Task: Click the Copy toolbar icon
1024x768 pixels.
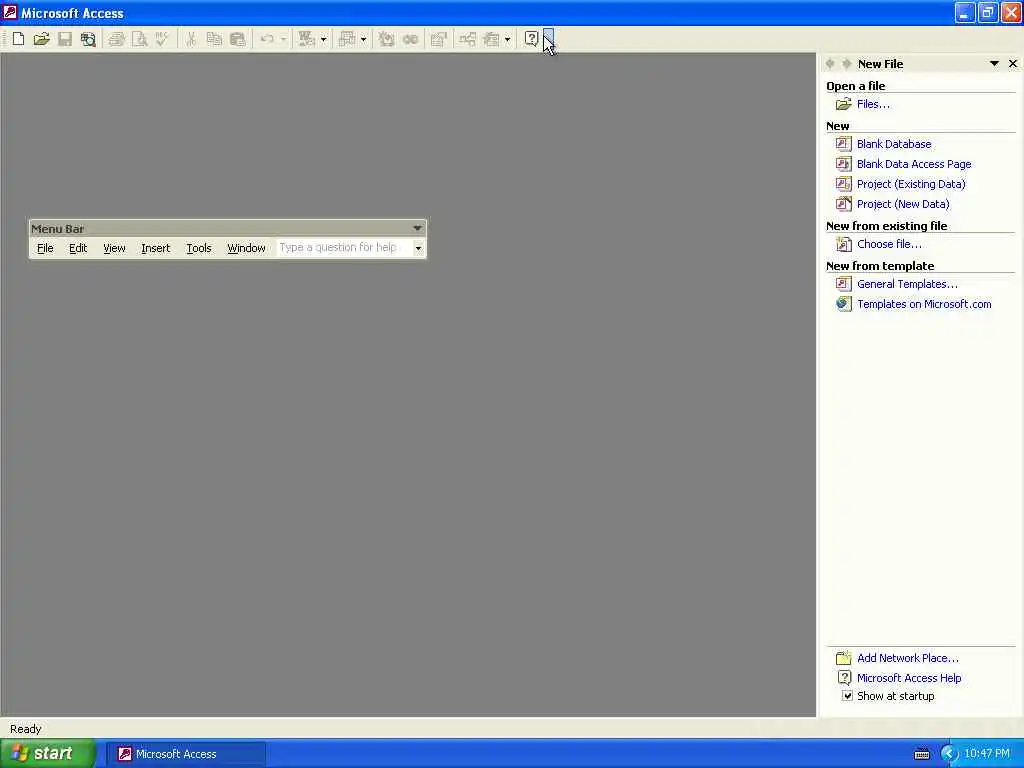Action: (214, 39)
